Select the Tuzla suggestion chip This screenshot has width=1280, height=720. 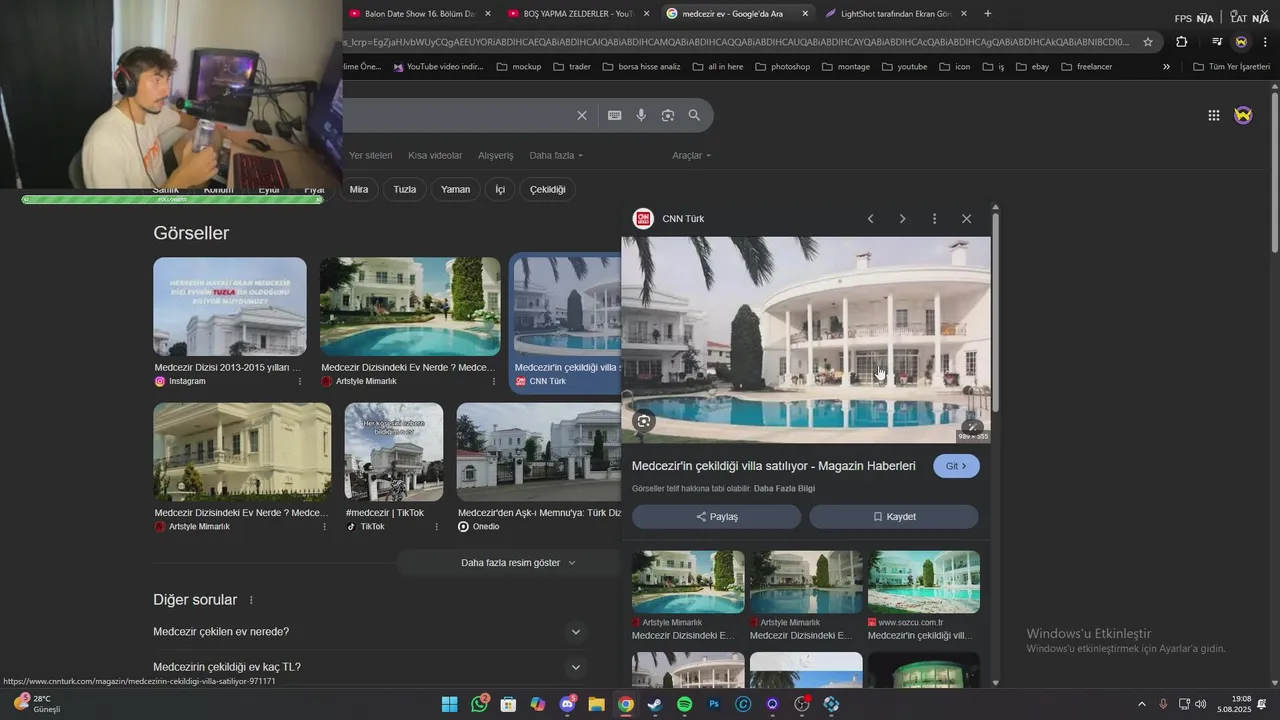pyautogui.click(x=405, y=189)
